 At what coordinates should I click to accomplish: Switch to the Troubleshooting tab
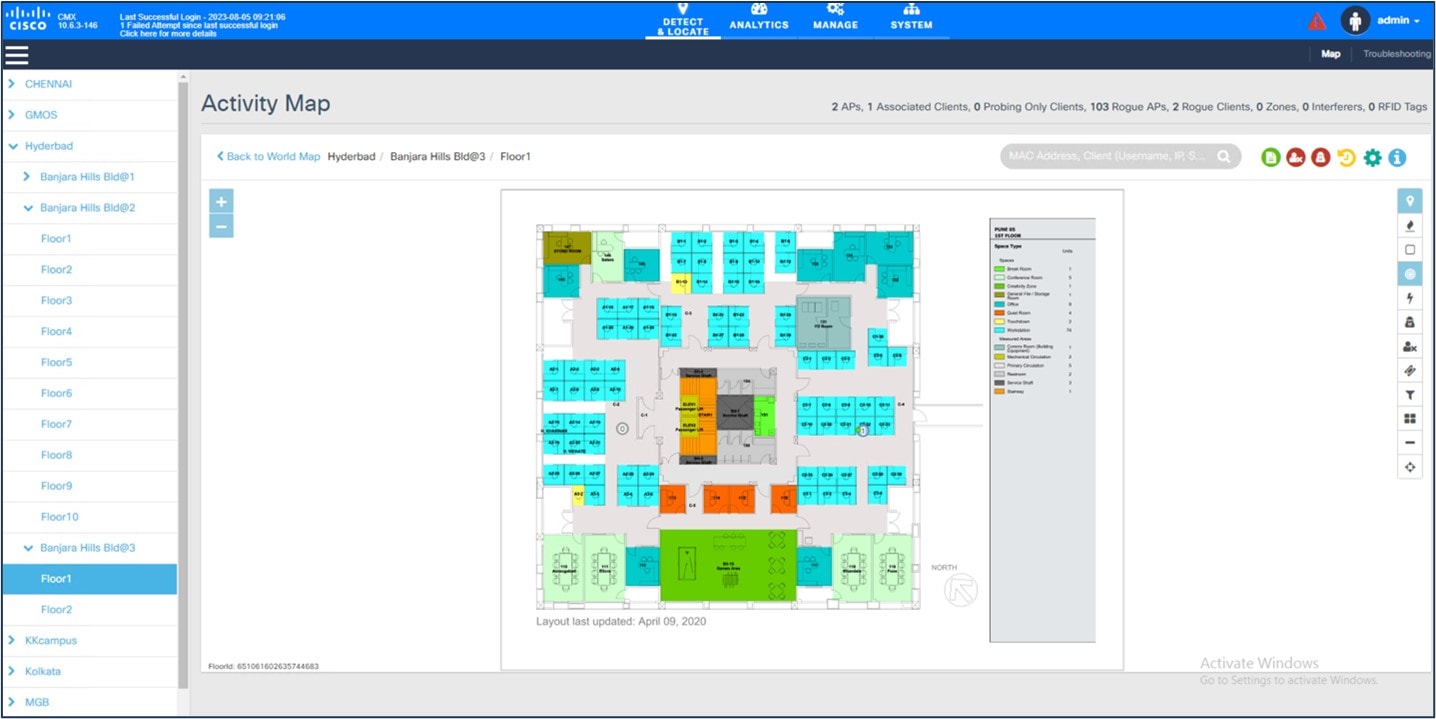(x=1396, y=54)
